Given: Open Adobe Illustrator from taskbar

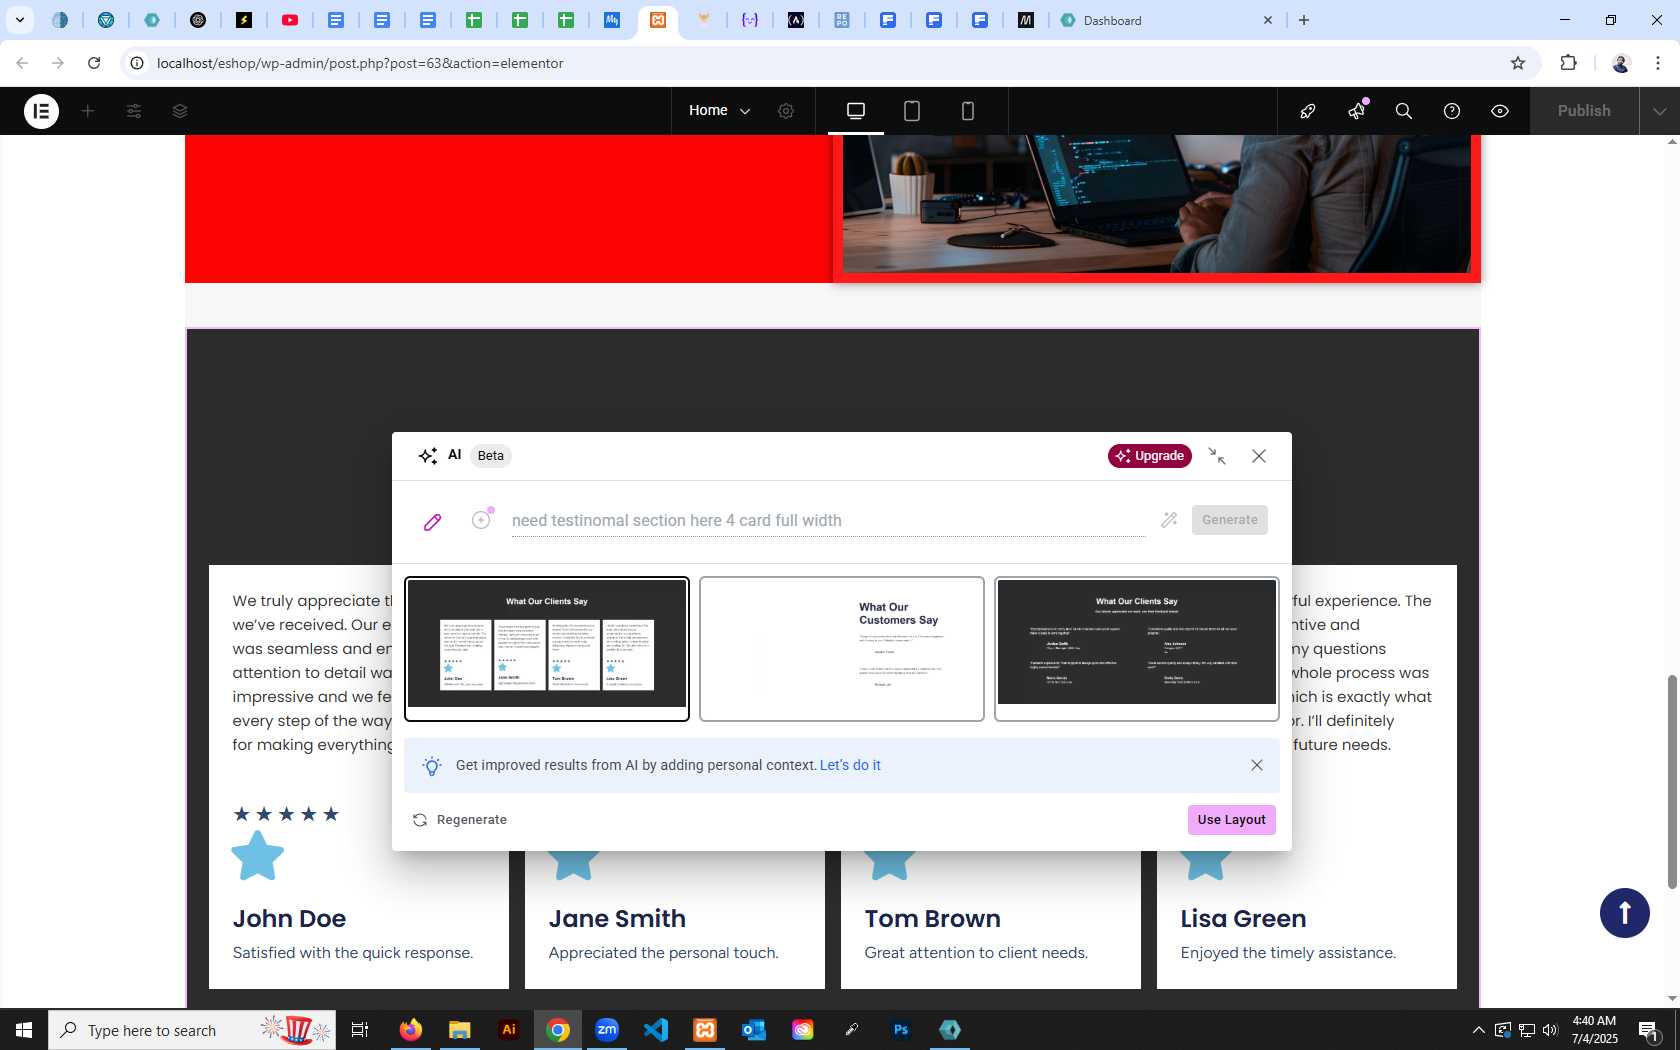Looking at the screenshot, I should (x=509, y=1030).
